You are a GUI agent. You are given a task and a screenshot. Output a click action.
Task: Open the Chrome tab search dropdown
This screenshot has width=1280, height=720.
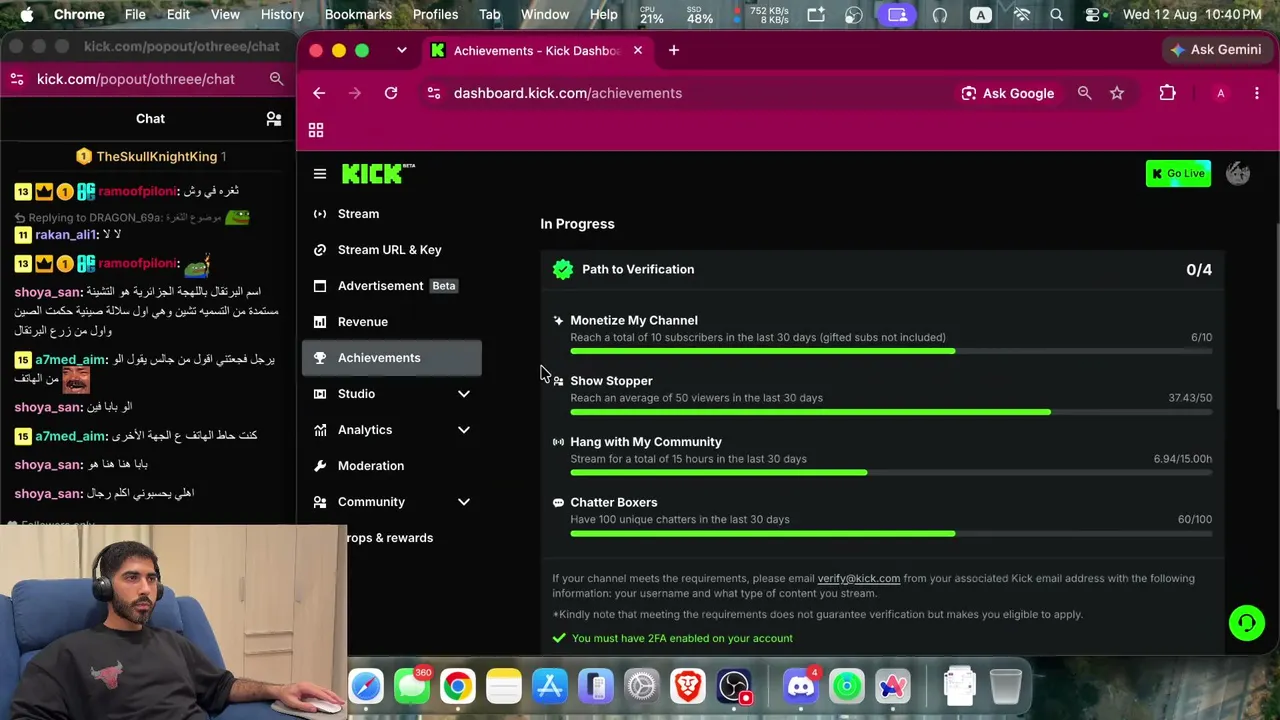(402, 50)
